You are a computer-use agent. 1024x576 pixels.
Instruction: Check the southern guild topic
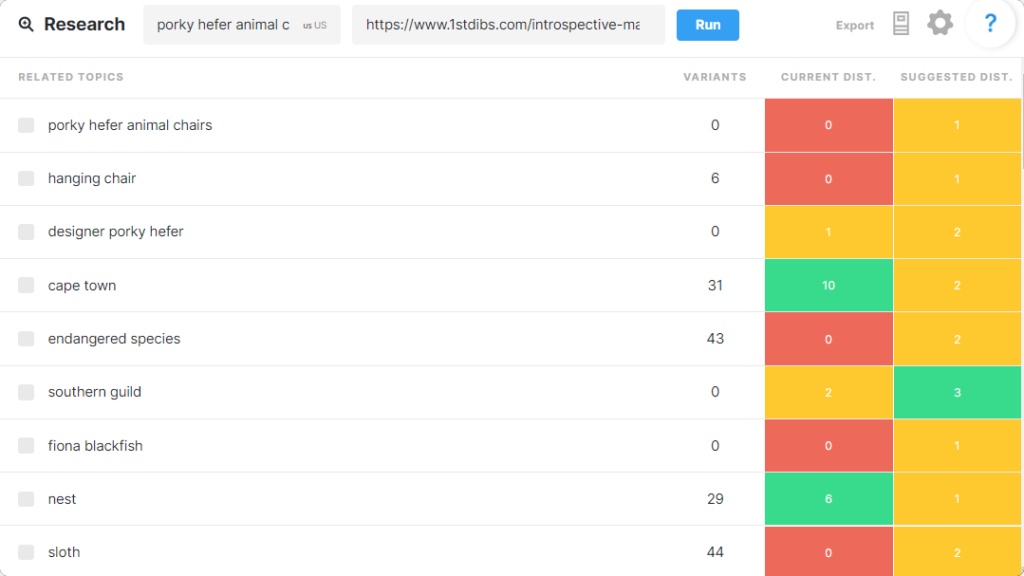click(25, 392)
